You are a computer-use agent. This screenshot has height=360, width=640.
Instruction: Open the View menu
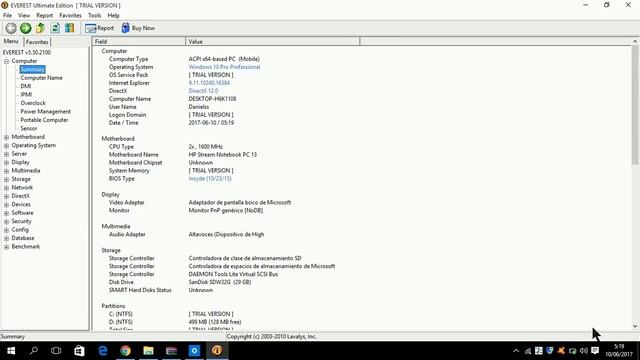(24, 16)
